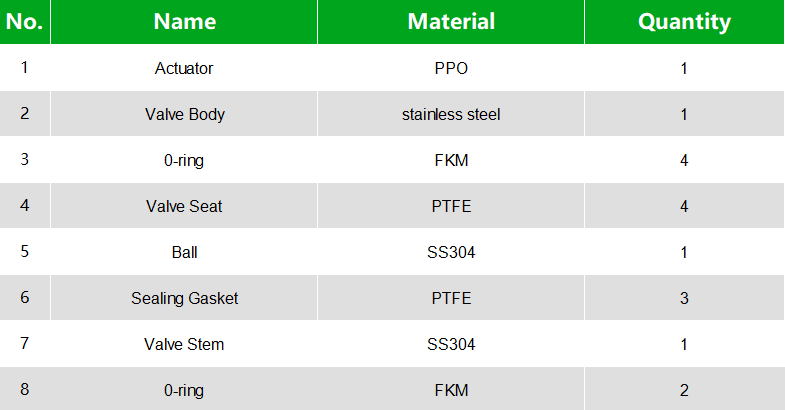Click the "Valve Body" name cell
This screenshot has height=410, width=785.
pyautogui.click(x=184, y=114)
